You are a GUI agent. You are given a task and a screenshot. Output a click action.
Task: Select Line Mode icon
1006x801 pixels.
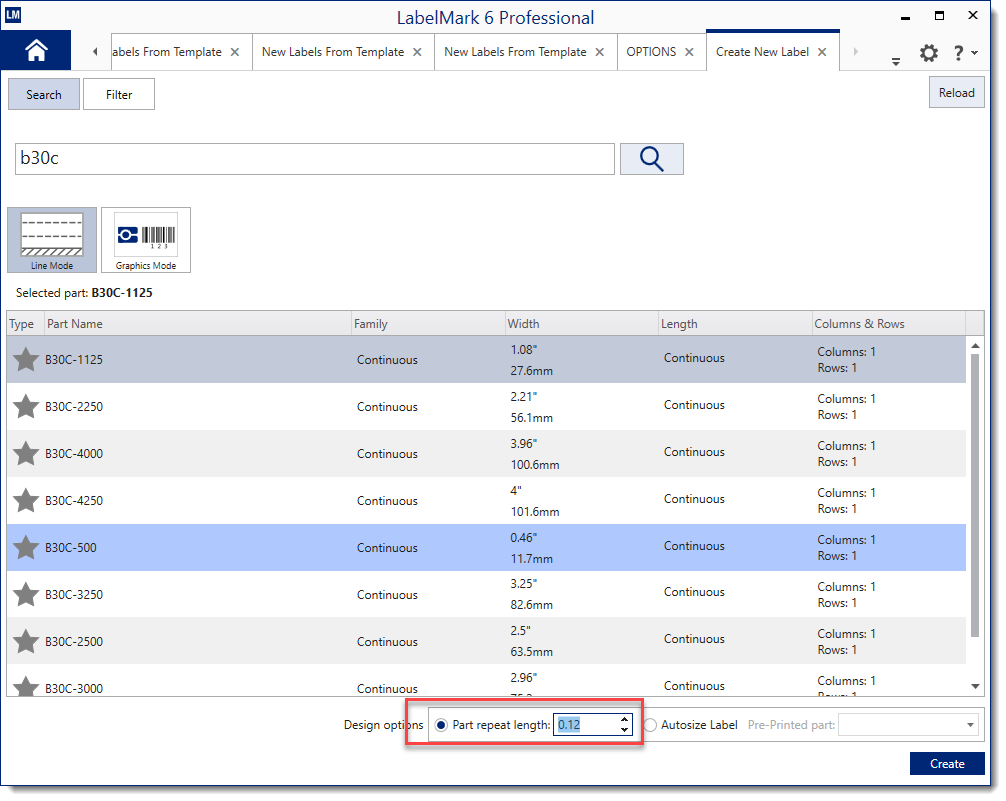tap(52, 240)
